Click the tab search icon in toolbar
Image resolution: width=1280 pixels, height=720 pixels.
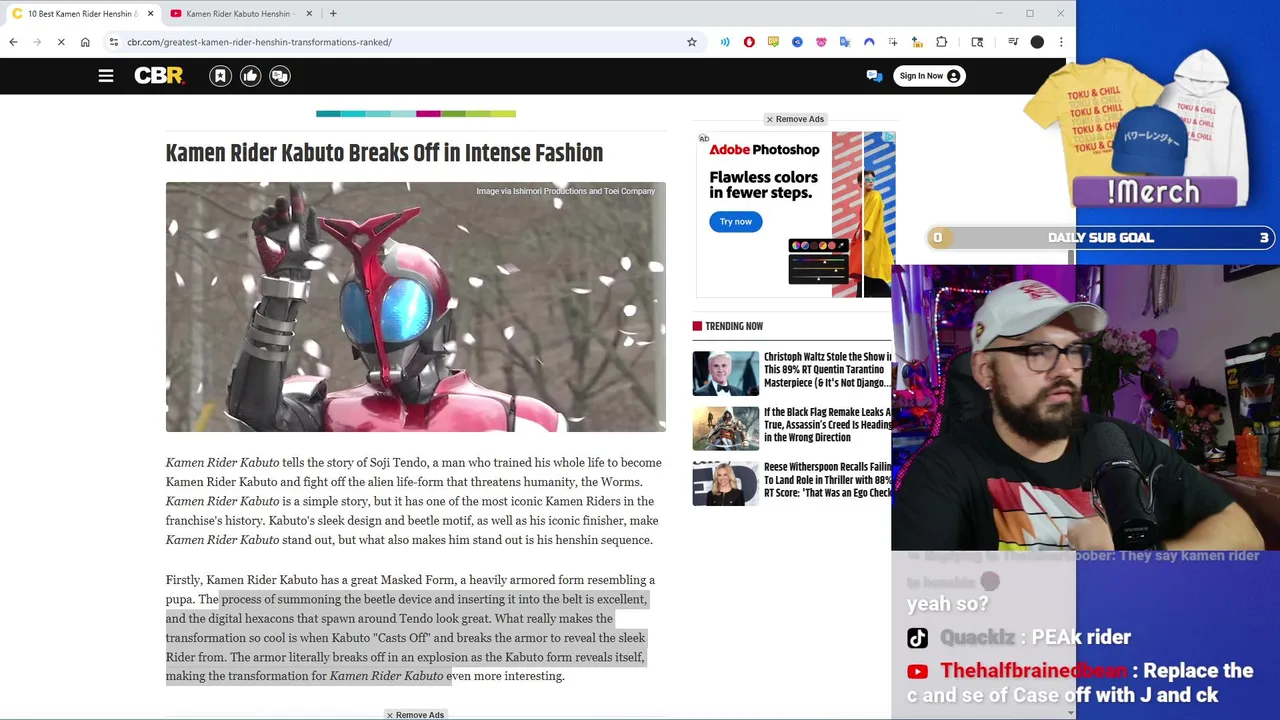pos(977,42)
